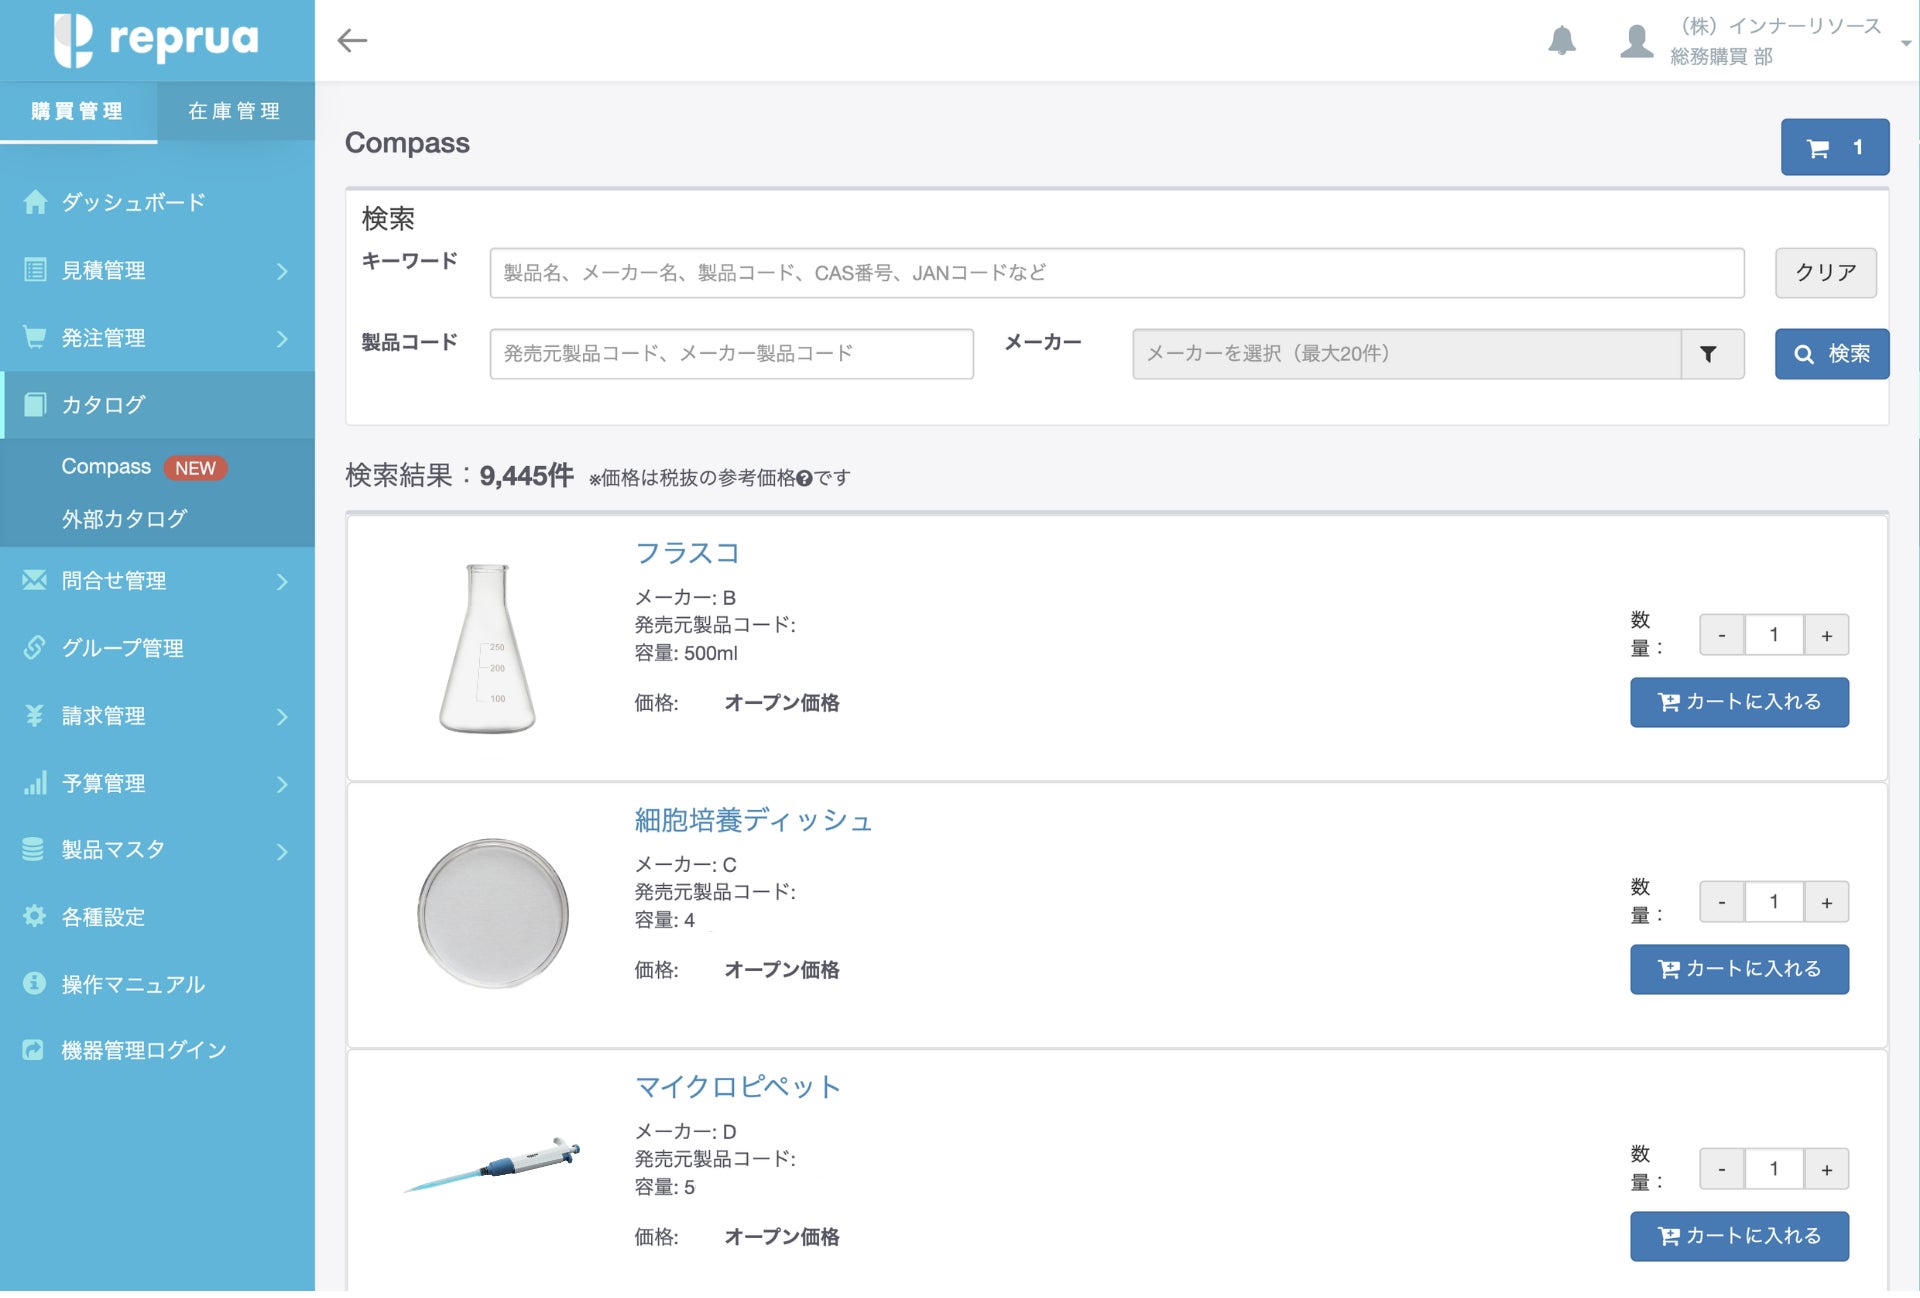This screenshot has height=1298, width=1920.
Task: Increase 細胞培養ディッシュ quantity
Action: click(x=1826, y=902)
